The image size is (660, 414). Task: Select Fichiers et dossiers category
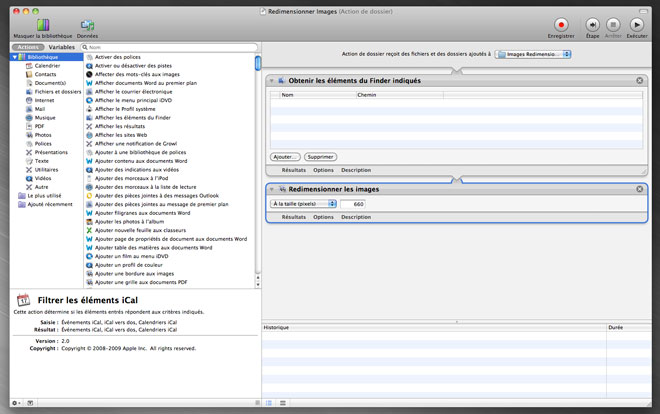click(x=58, y=91)
